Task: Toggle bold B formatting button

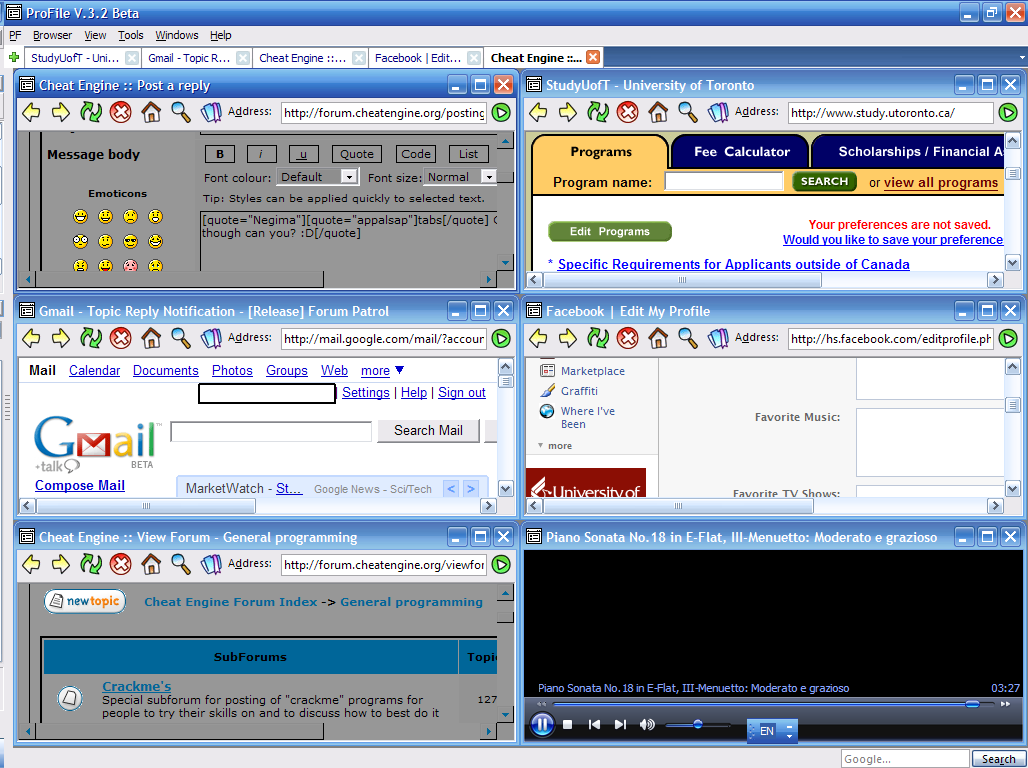Action: click(x=220, y=154)
